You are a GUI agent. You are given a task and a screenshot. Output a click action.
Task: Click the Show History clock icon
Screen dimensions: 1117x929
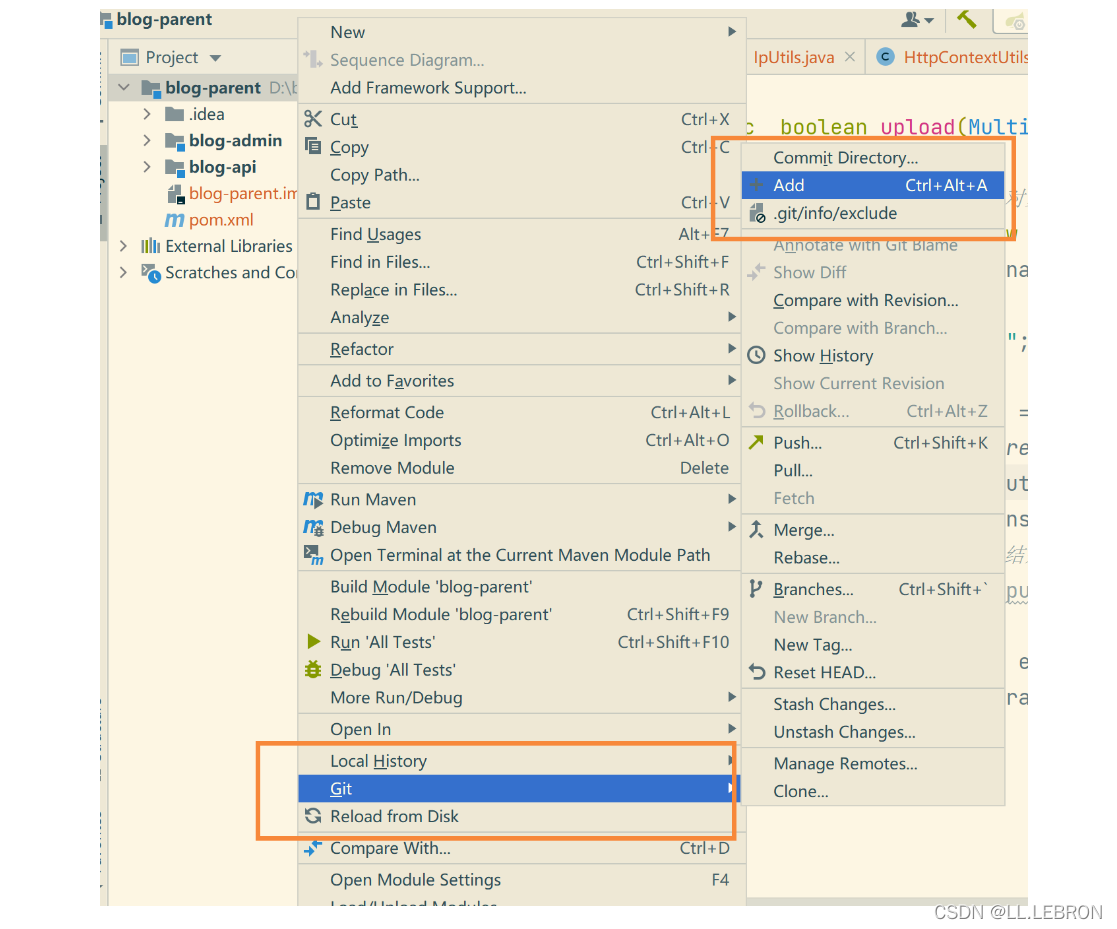tap(756, 356)
